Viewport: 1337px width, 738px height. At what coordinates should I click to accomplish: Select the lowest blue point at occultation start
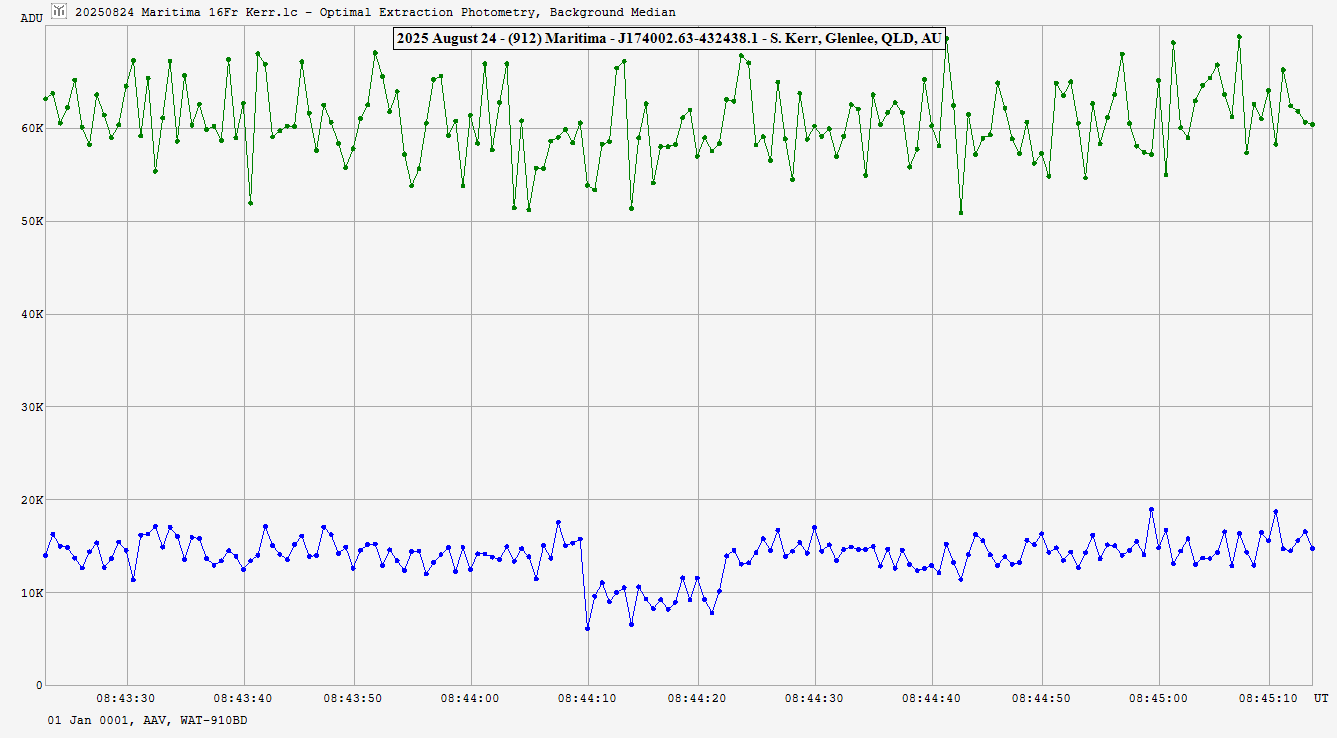(x=587, y=628)
